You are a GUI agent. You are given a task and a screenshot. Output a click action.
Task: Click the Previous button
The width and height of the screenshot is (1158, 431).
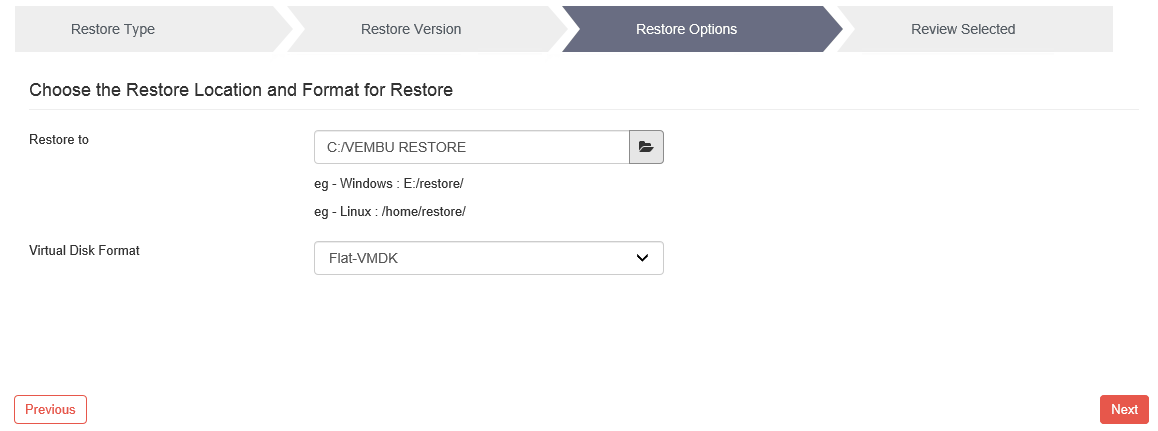(50, 410)
